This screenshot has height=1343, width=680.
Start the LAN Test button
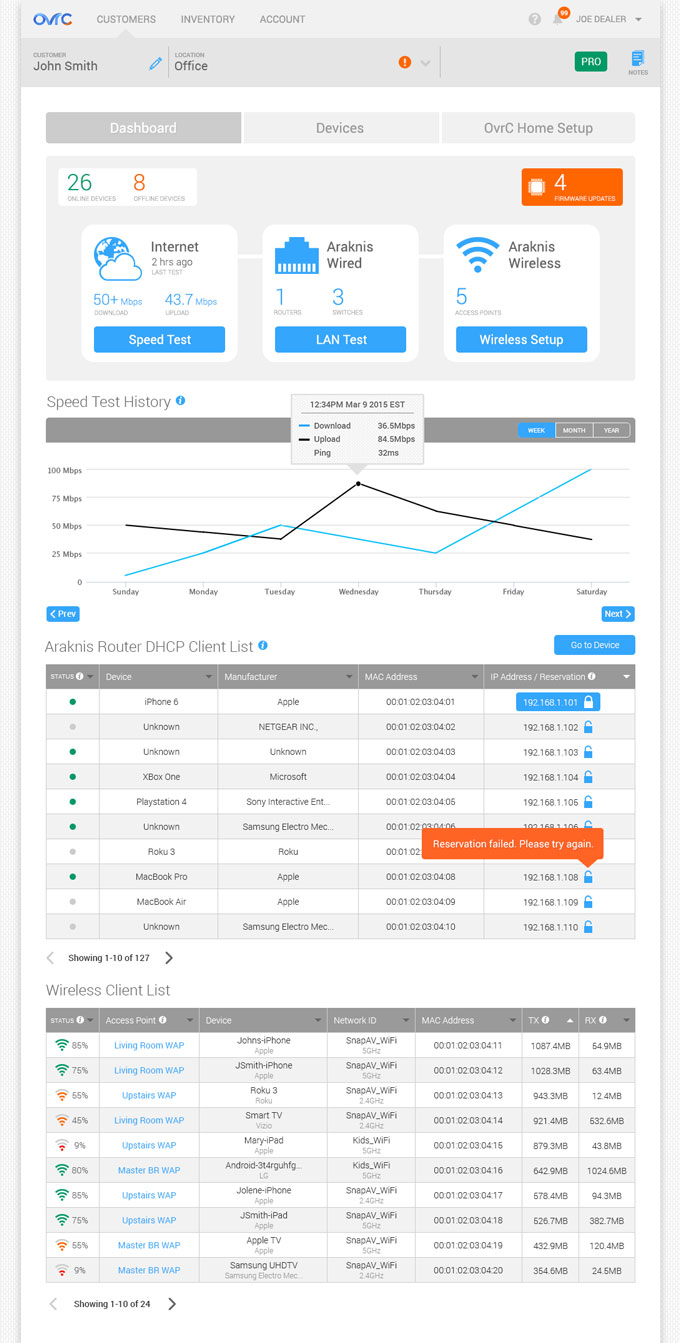click(x=341, y=340)
